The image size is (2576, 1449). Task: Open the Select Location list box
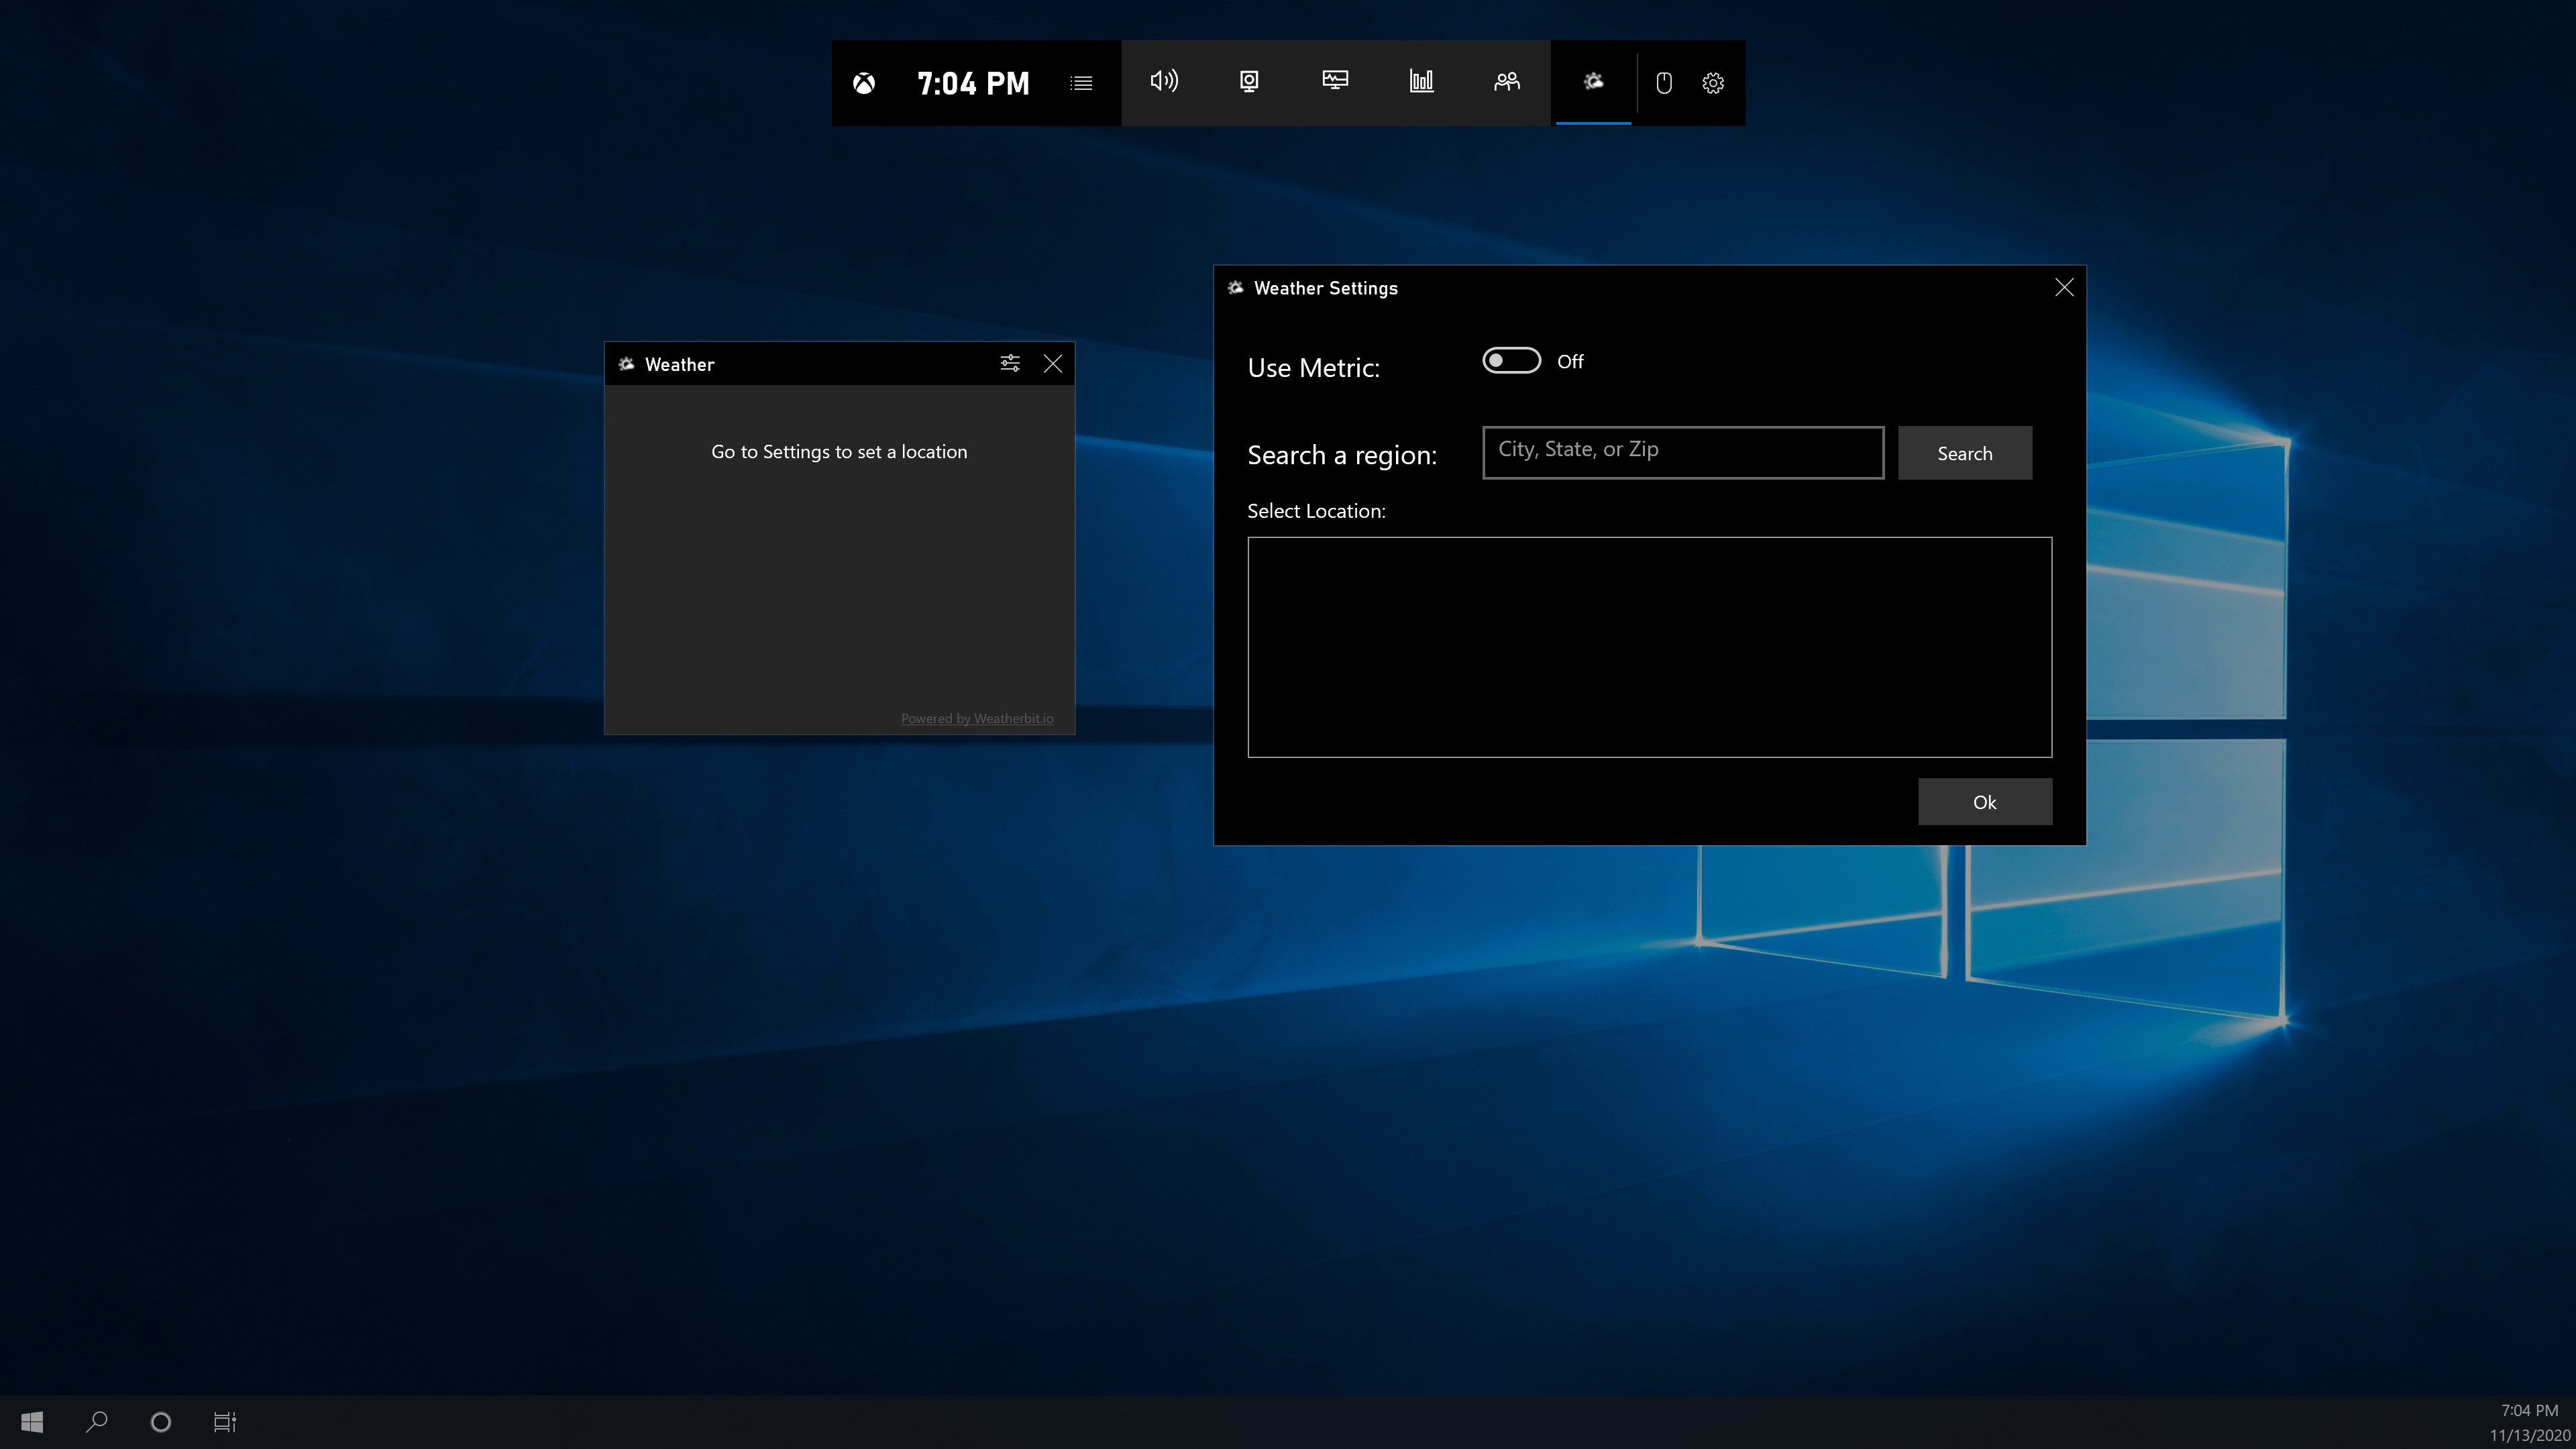pyautogui.click(x=1649, y=647)
